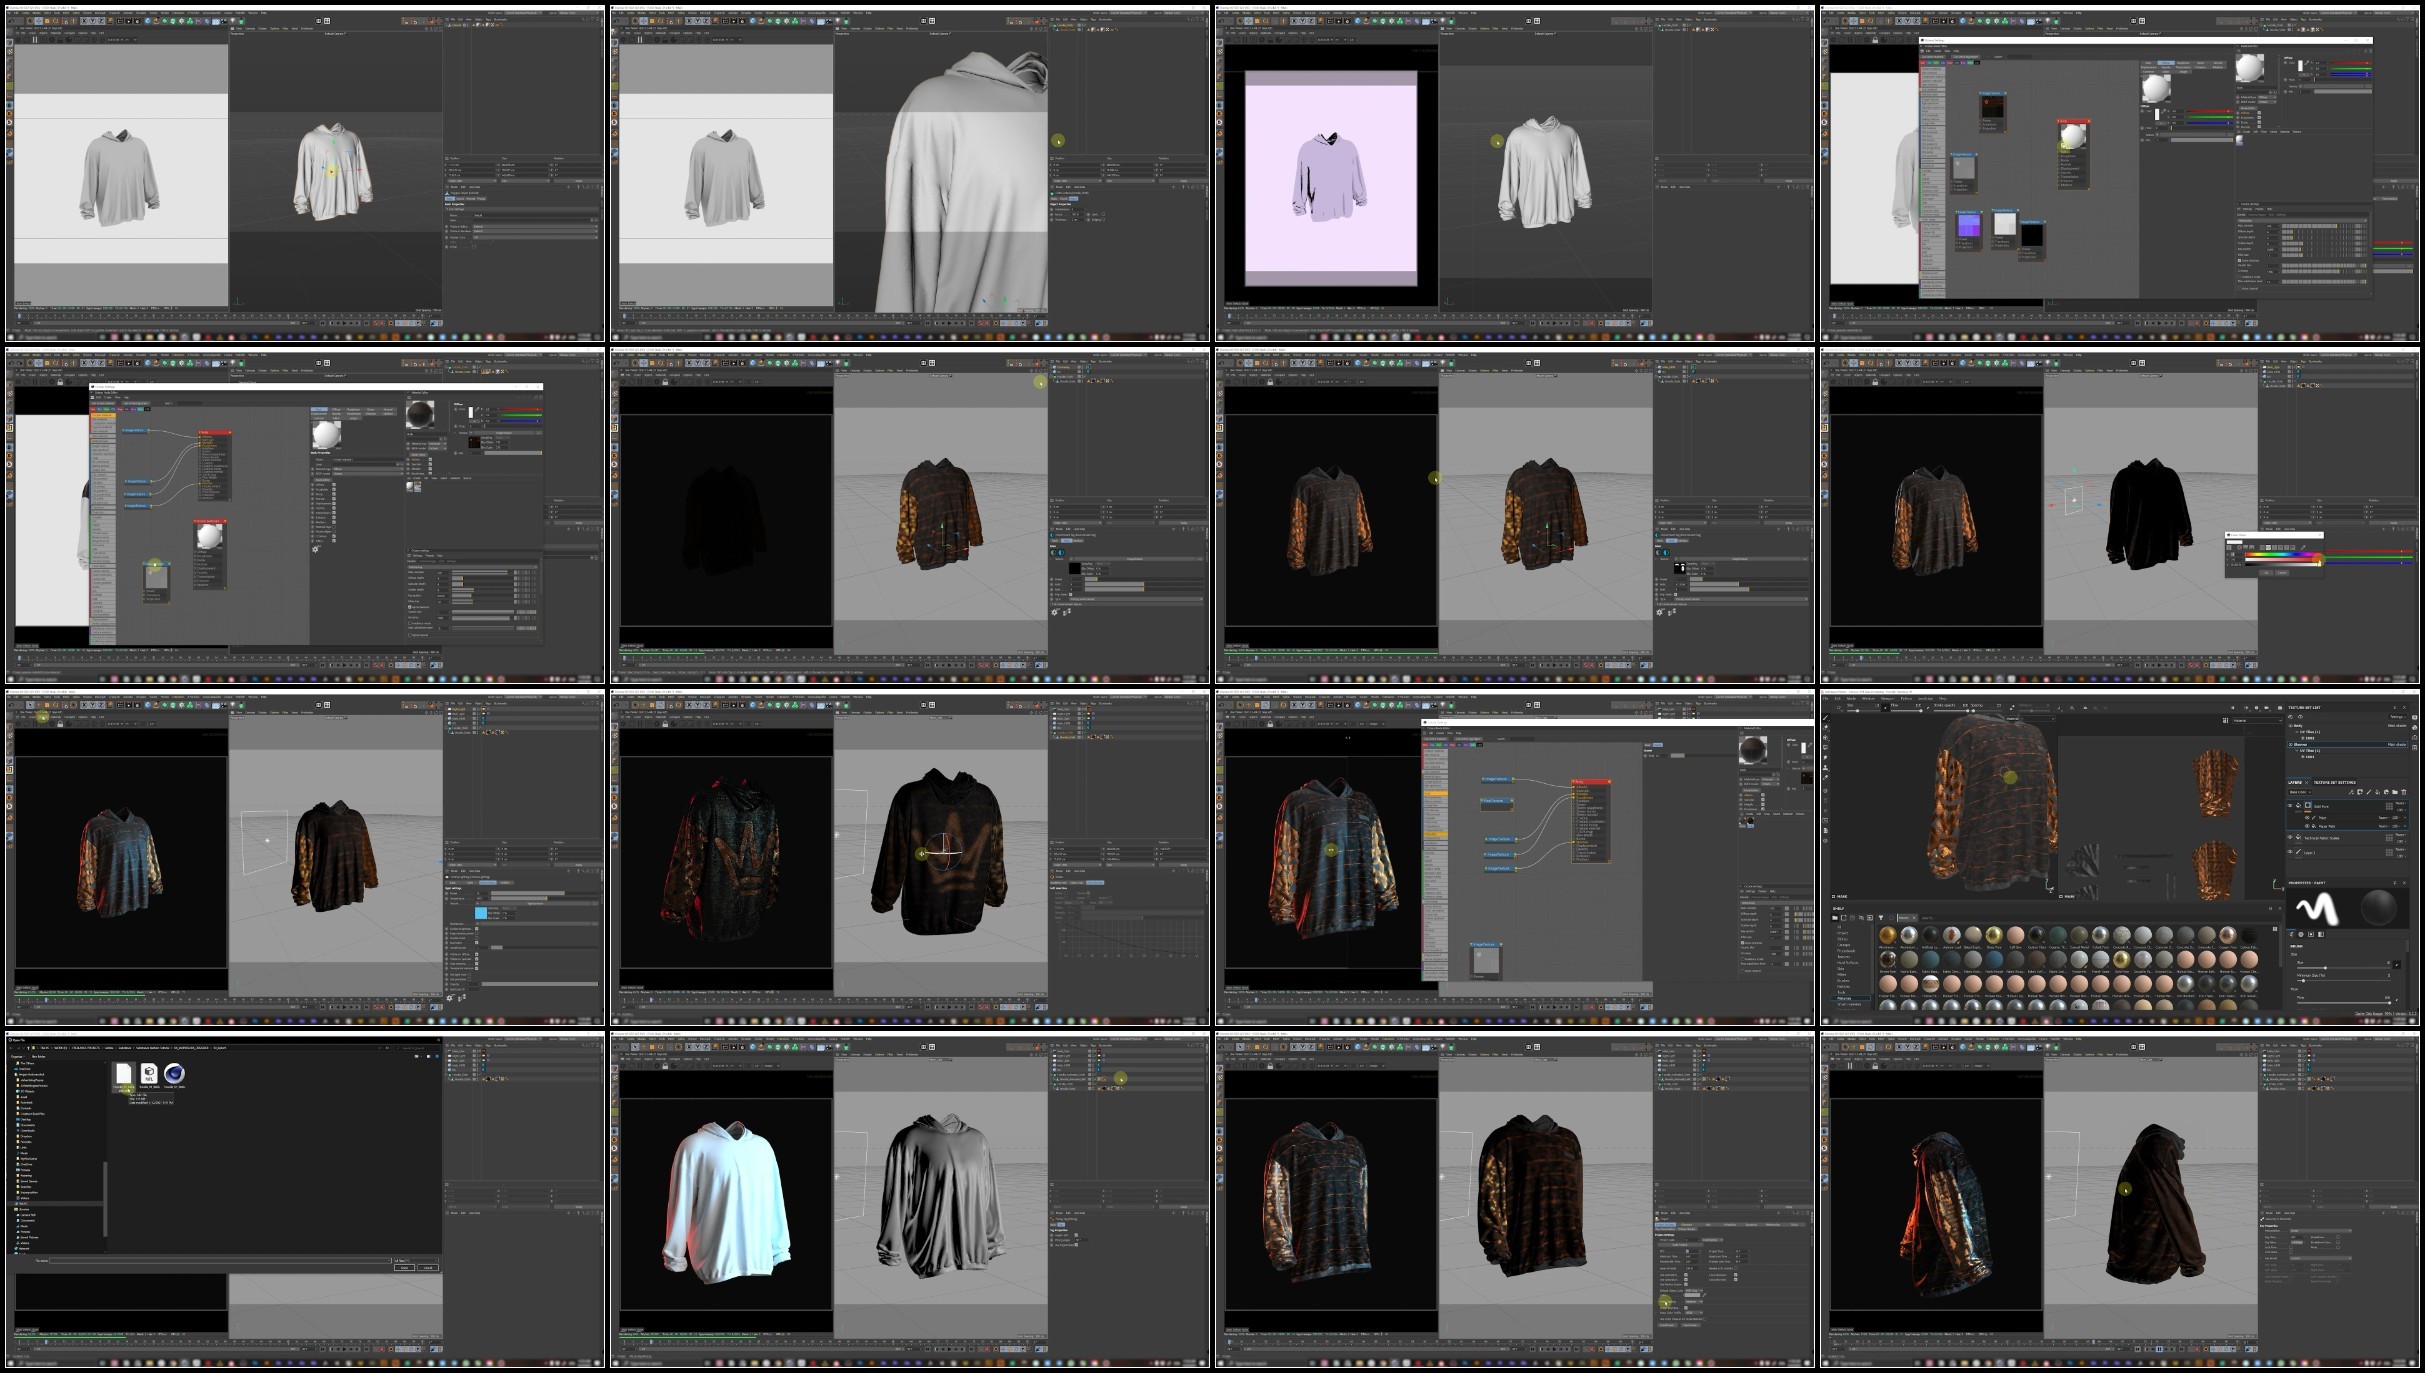Toggle visibility of the fabric scales layer
Image resolution: width=2425 pixels, height=1373 pixels.
[2291, 837]
